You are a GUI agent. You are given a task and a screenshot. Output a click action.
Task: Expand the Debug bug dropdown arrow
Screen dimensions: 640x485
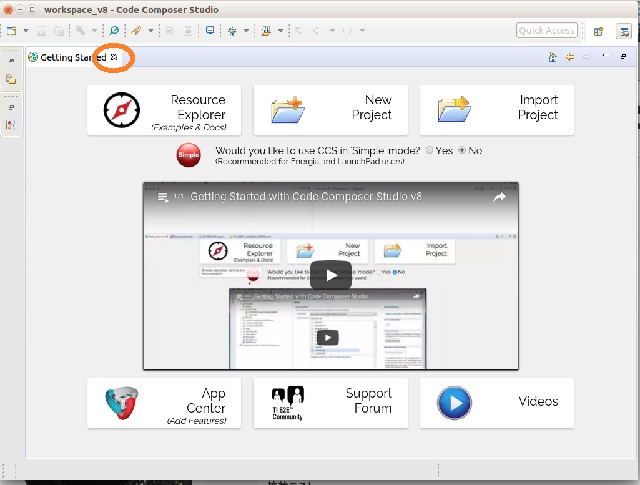[246, 31]
